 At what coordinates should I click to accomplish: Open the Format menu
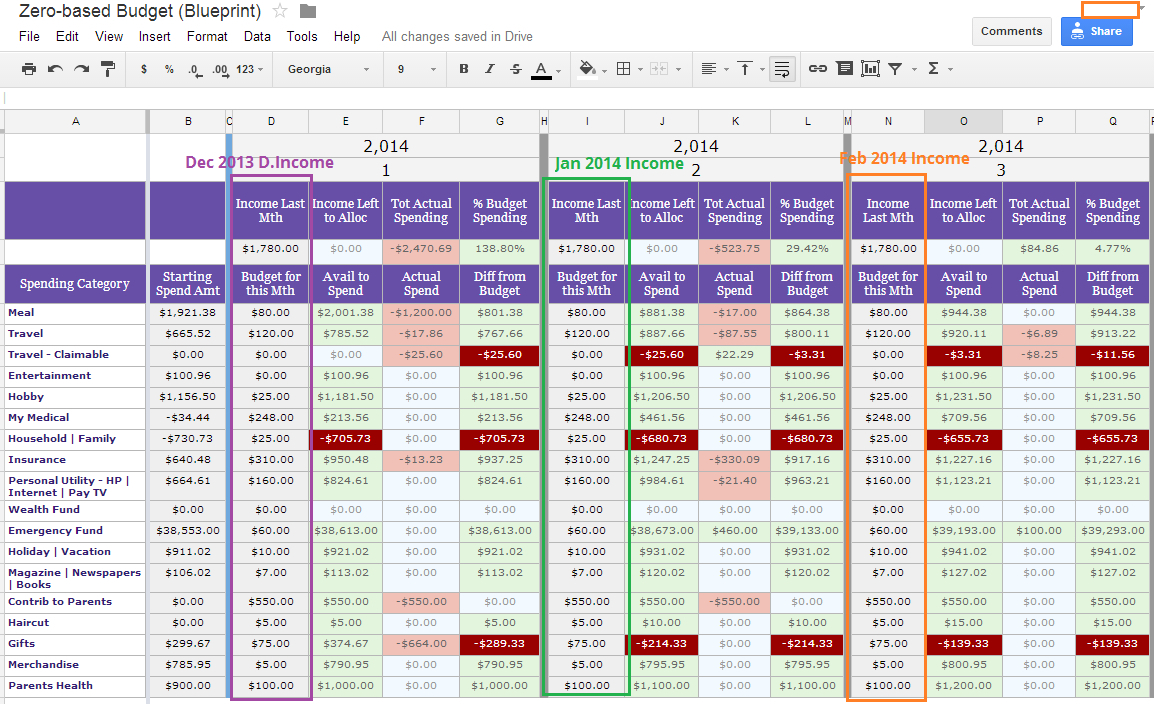coord(207,36)
